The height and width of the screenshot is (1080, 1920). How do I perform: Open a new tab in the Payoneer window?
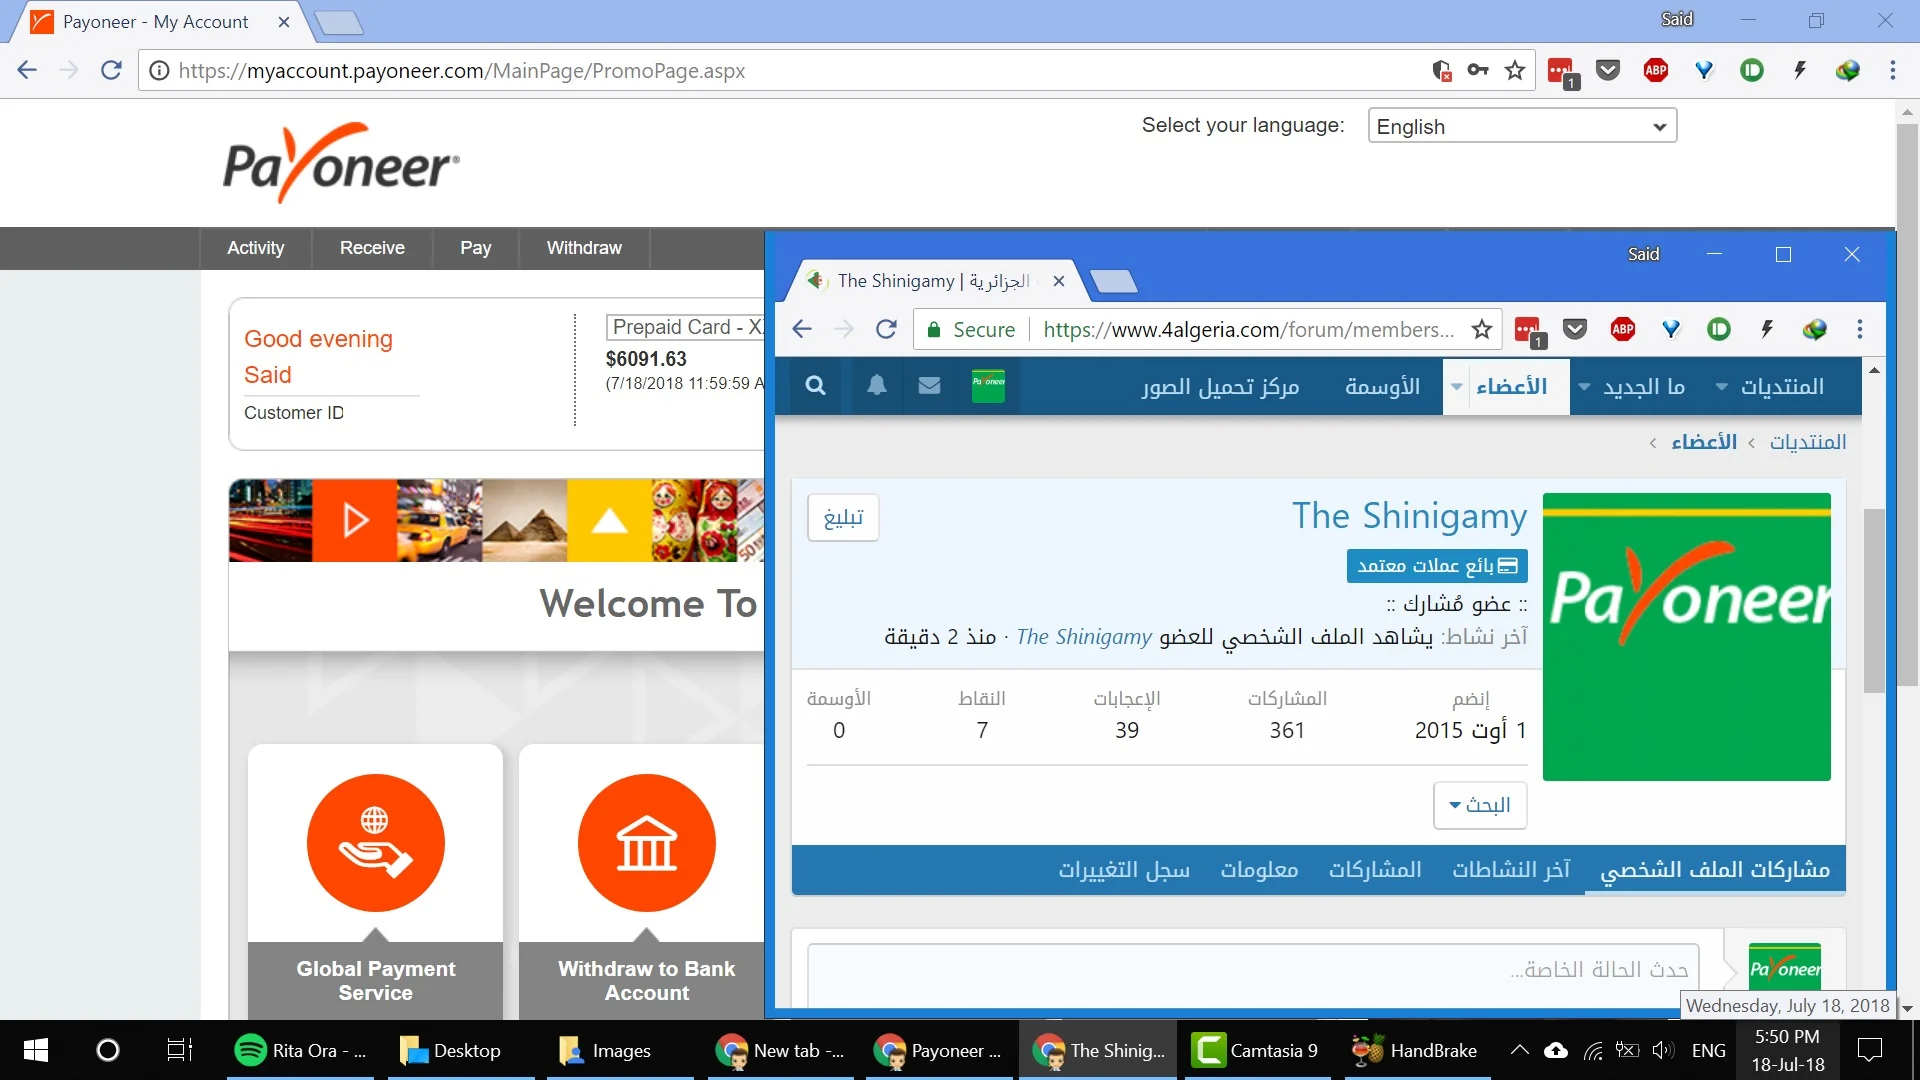338,22
